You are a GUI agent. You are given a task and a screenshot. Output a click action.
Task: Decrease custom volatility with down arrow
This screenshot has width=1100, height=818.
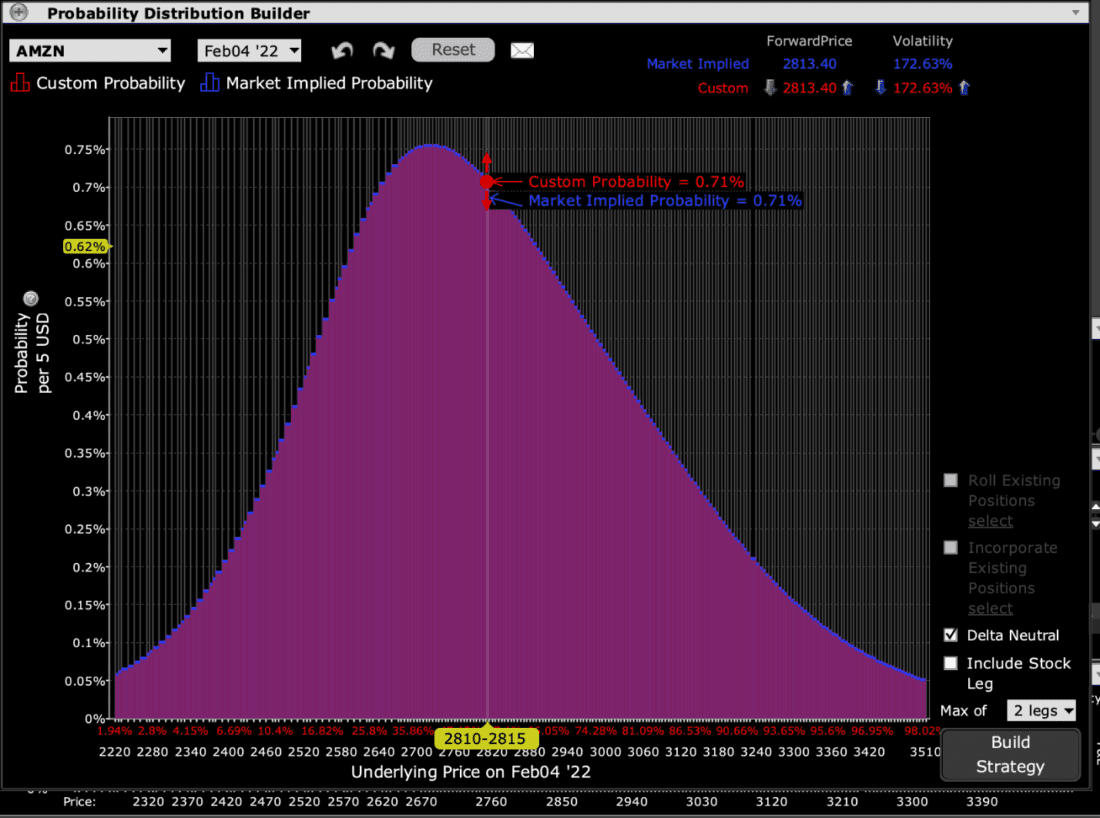[880, 88]
